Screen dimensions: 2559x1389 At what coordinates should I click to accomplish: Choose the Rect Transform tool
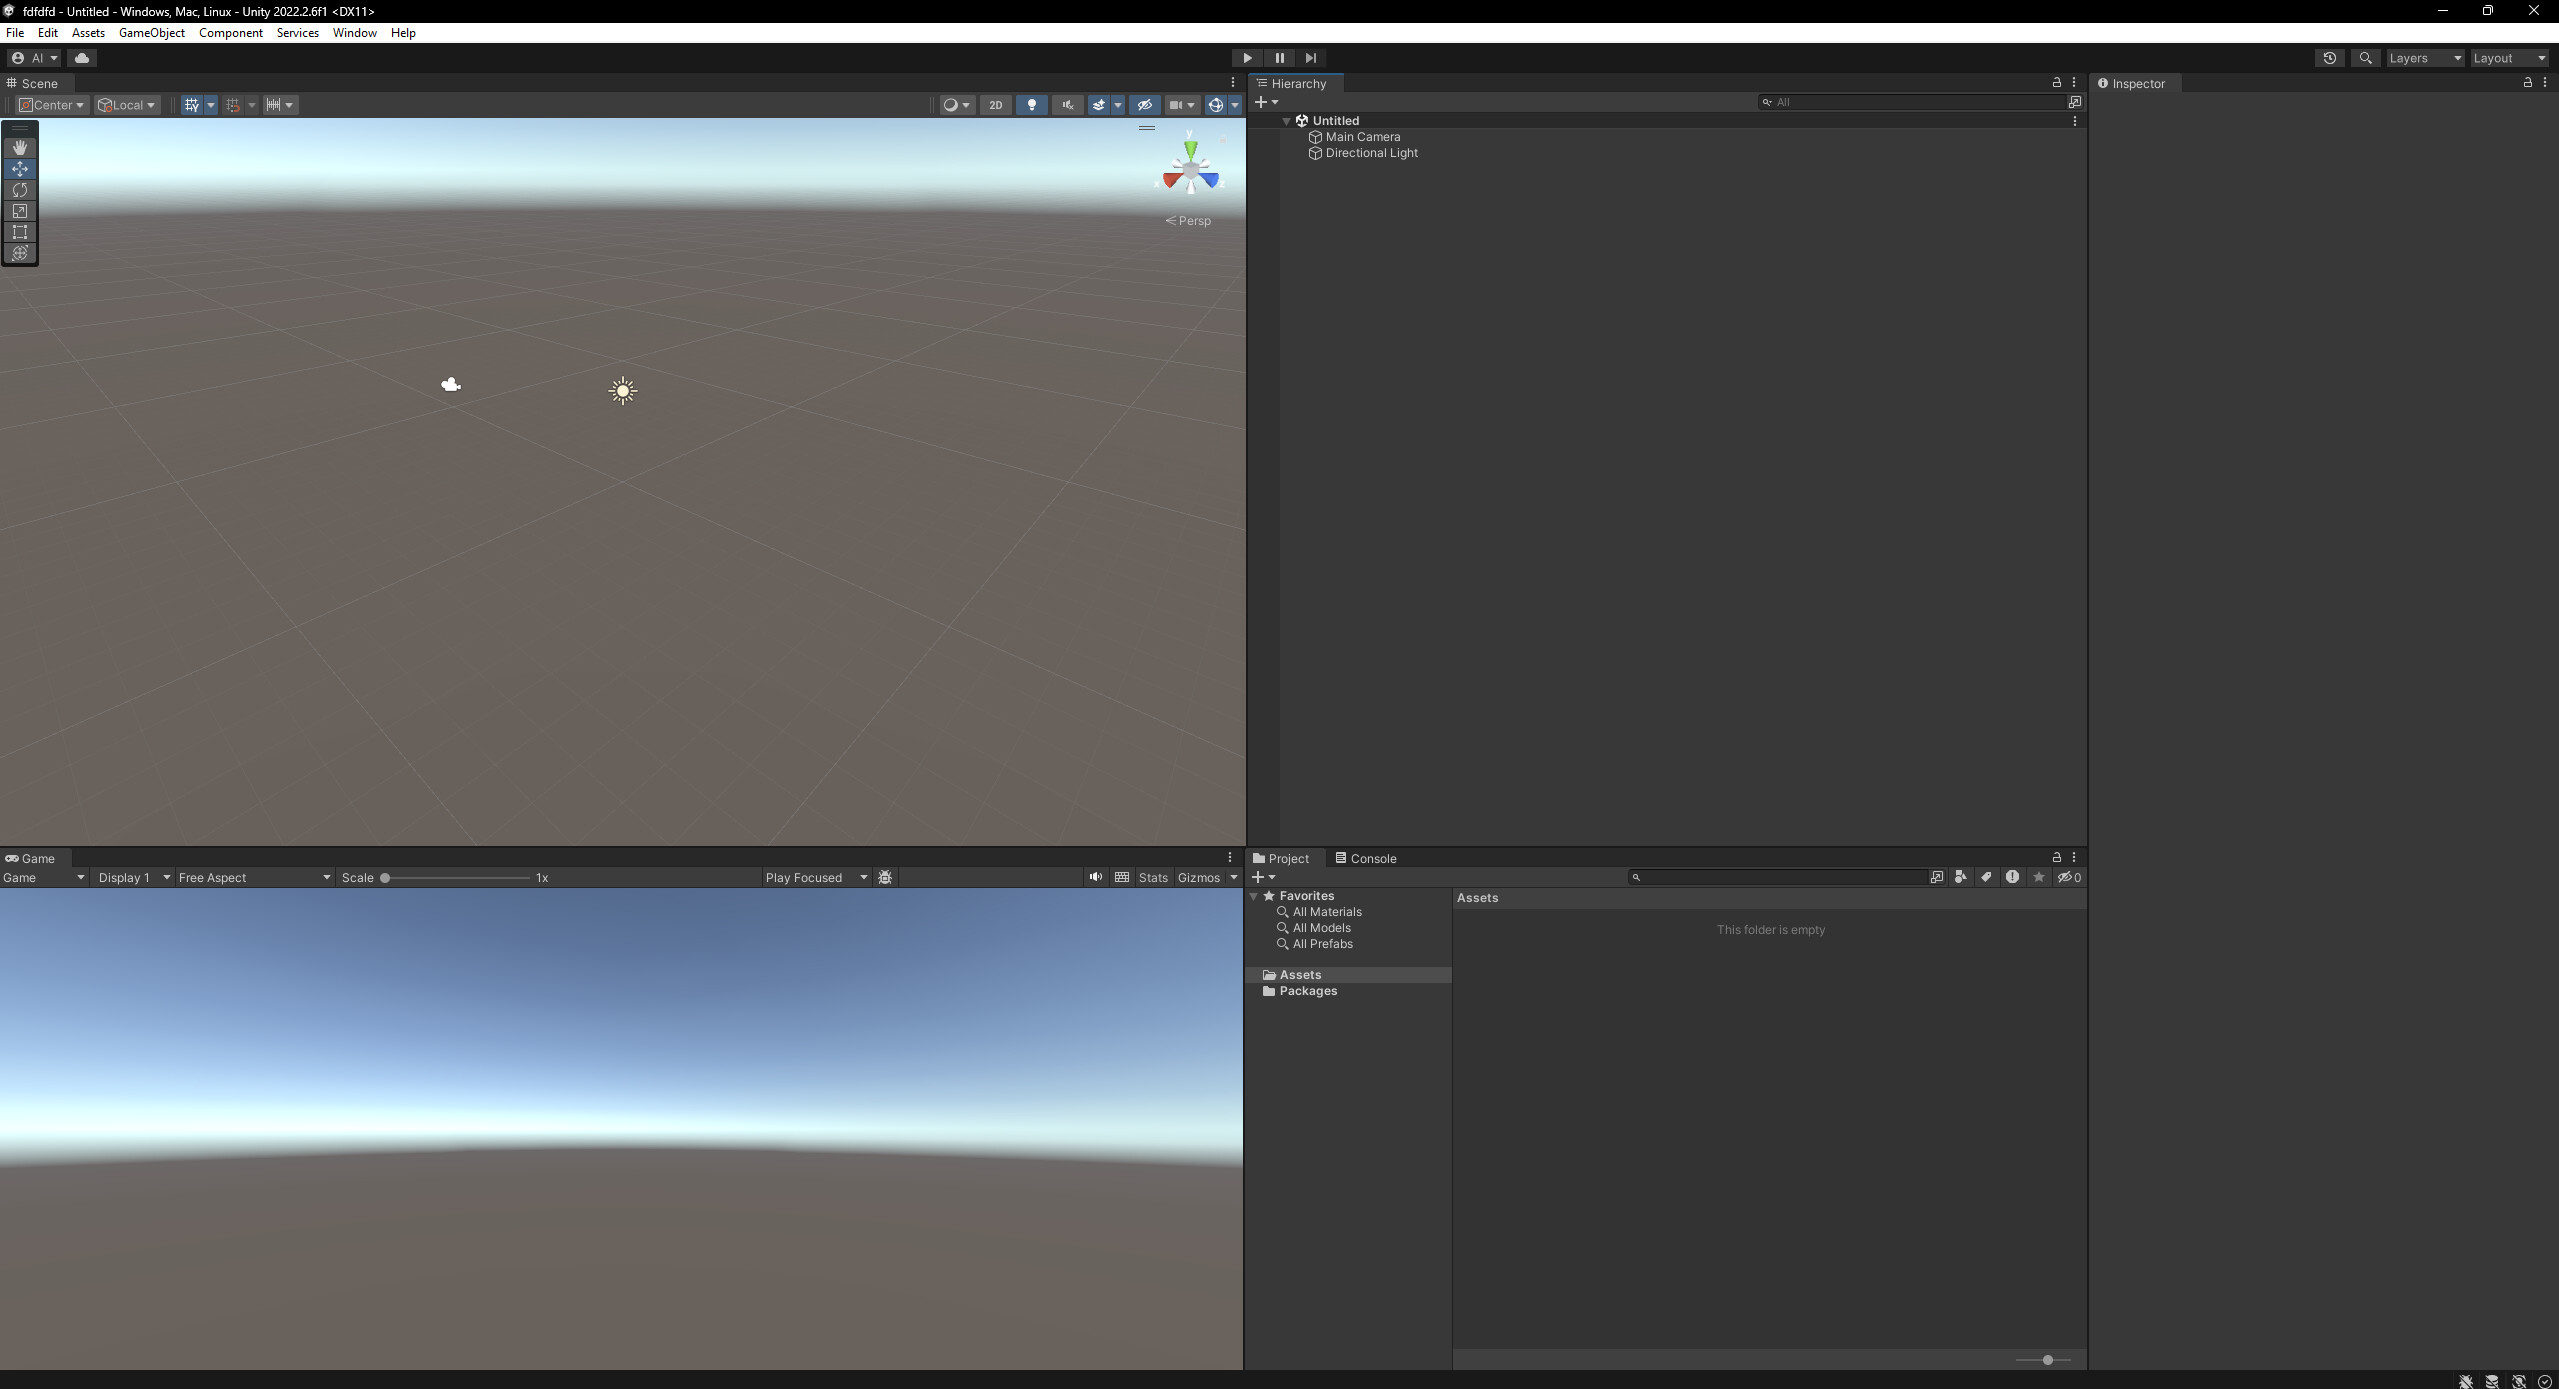(x=20, y=232)
